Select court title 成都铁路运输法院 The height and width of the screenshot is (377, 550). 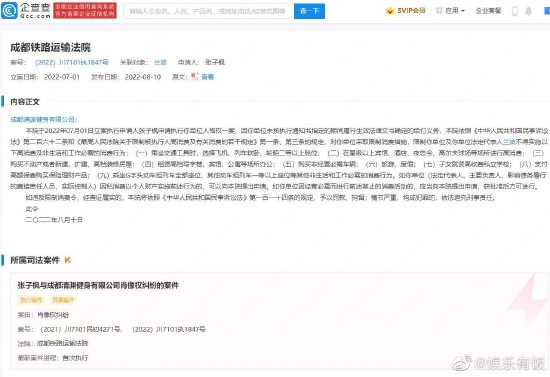click(51, 47)
